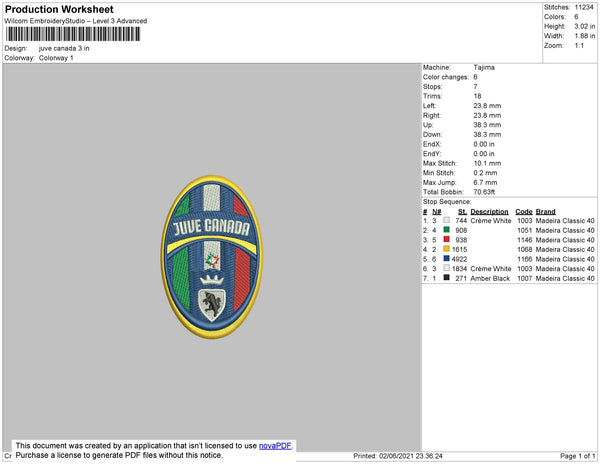600x464 pixels.
Task: Select stitch count '271' in stop 7
Action: coord(461,278)
